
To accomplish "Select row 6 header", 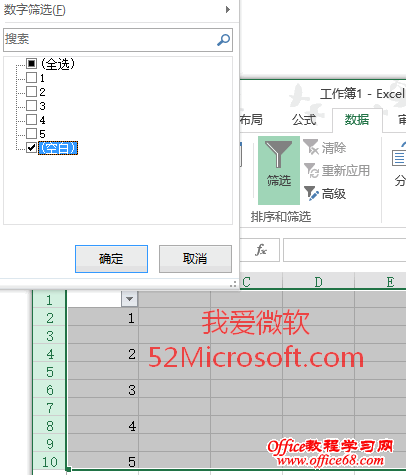I will [x=49, y=389].
